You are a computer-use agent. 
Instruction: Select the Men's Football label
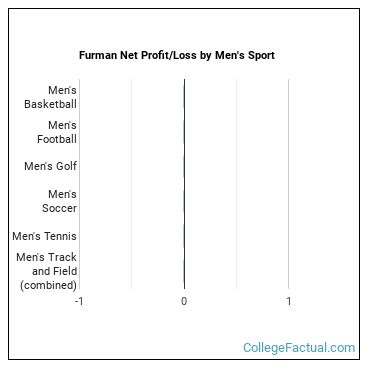point(57,132)
